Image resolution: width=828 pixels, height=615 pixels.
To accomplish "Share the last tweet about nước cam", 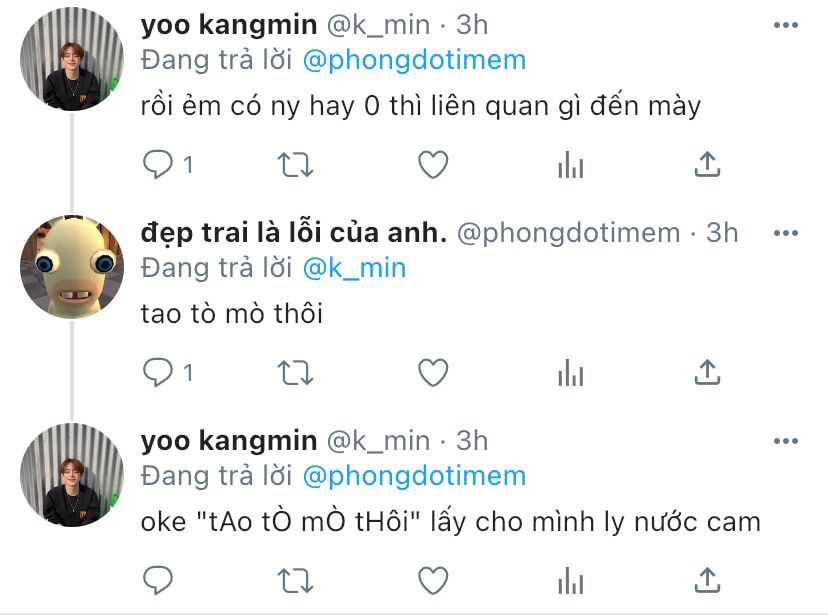I will tap(707, 580).
